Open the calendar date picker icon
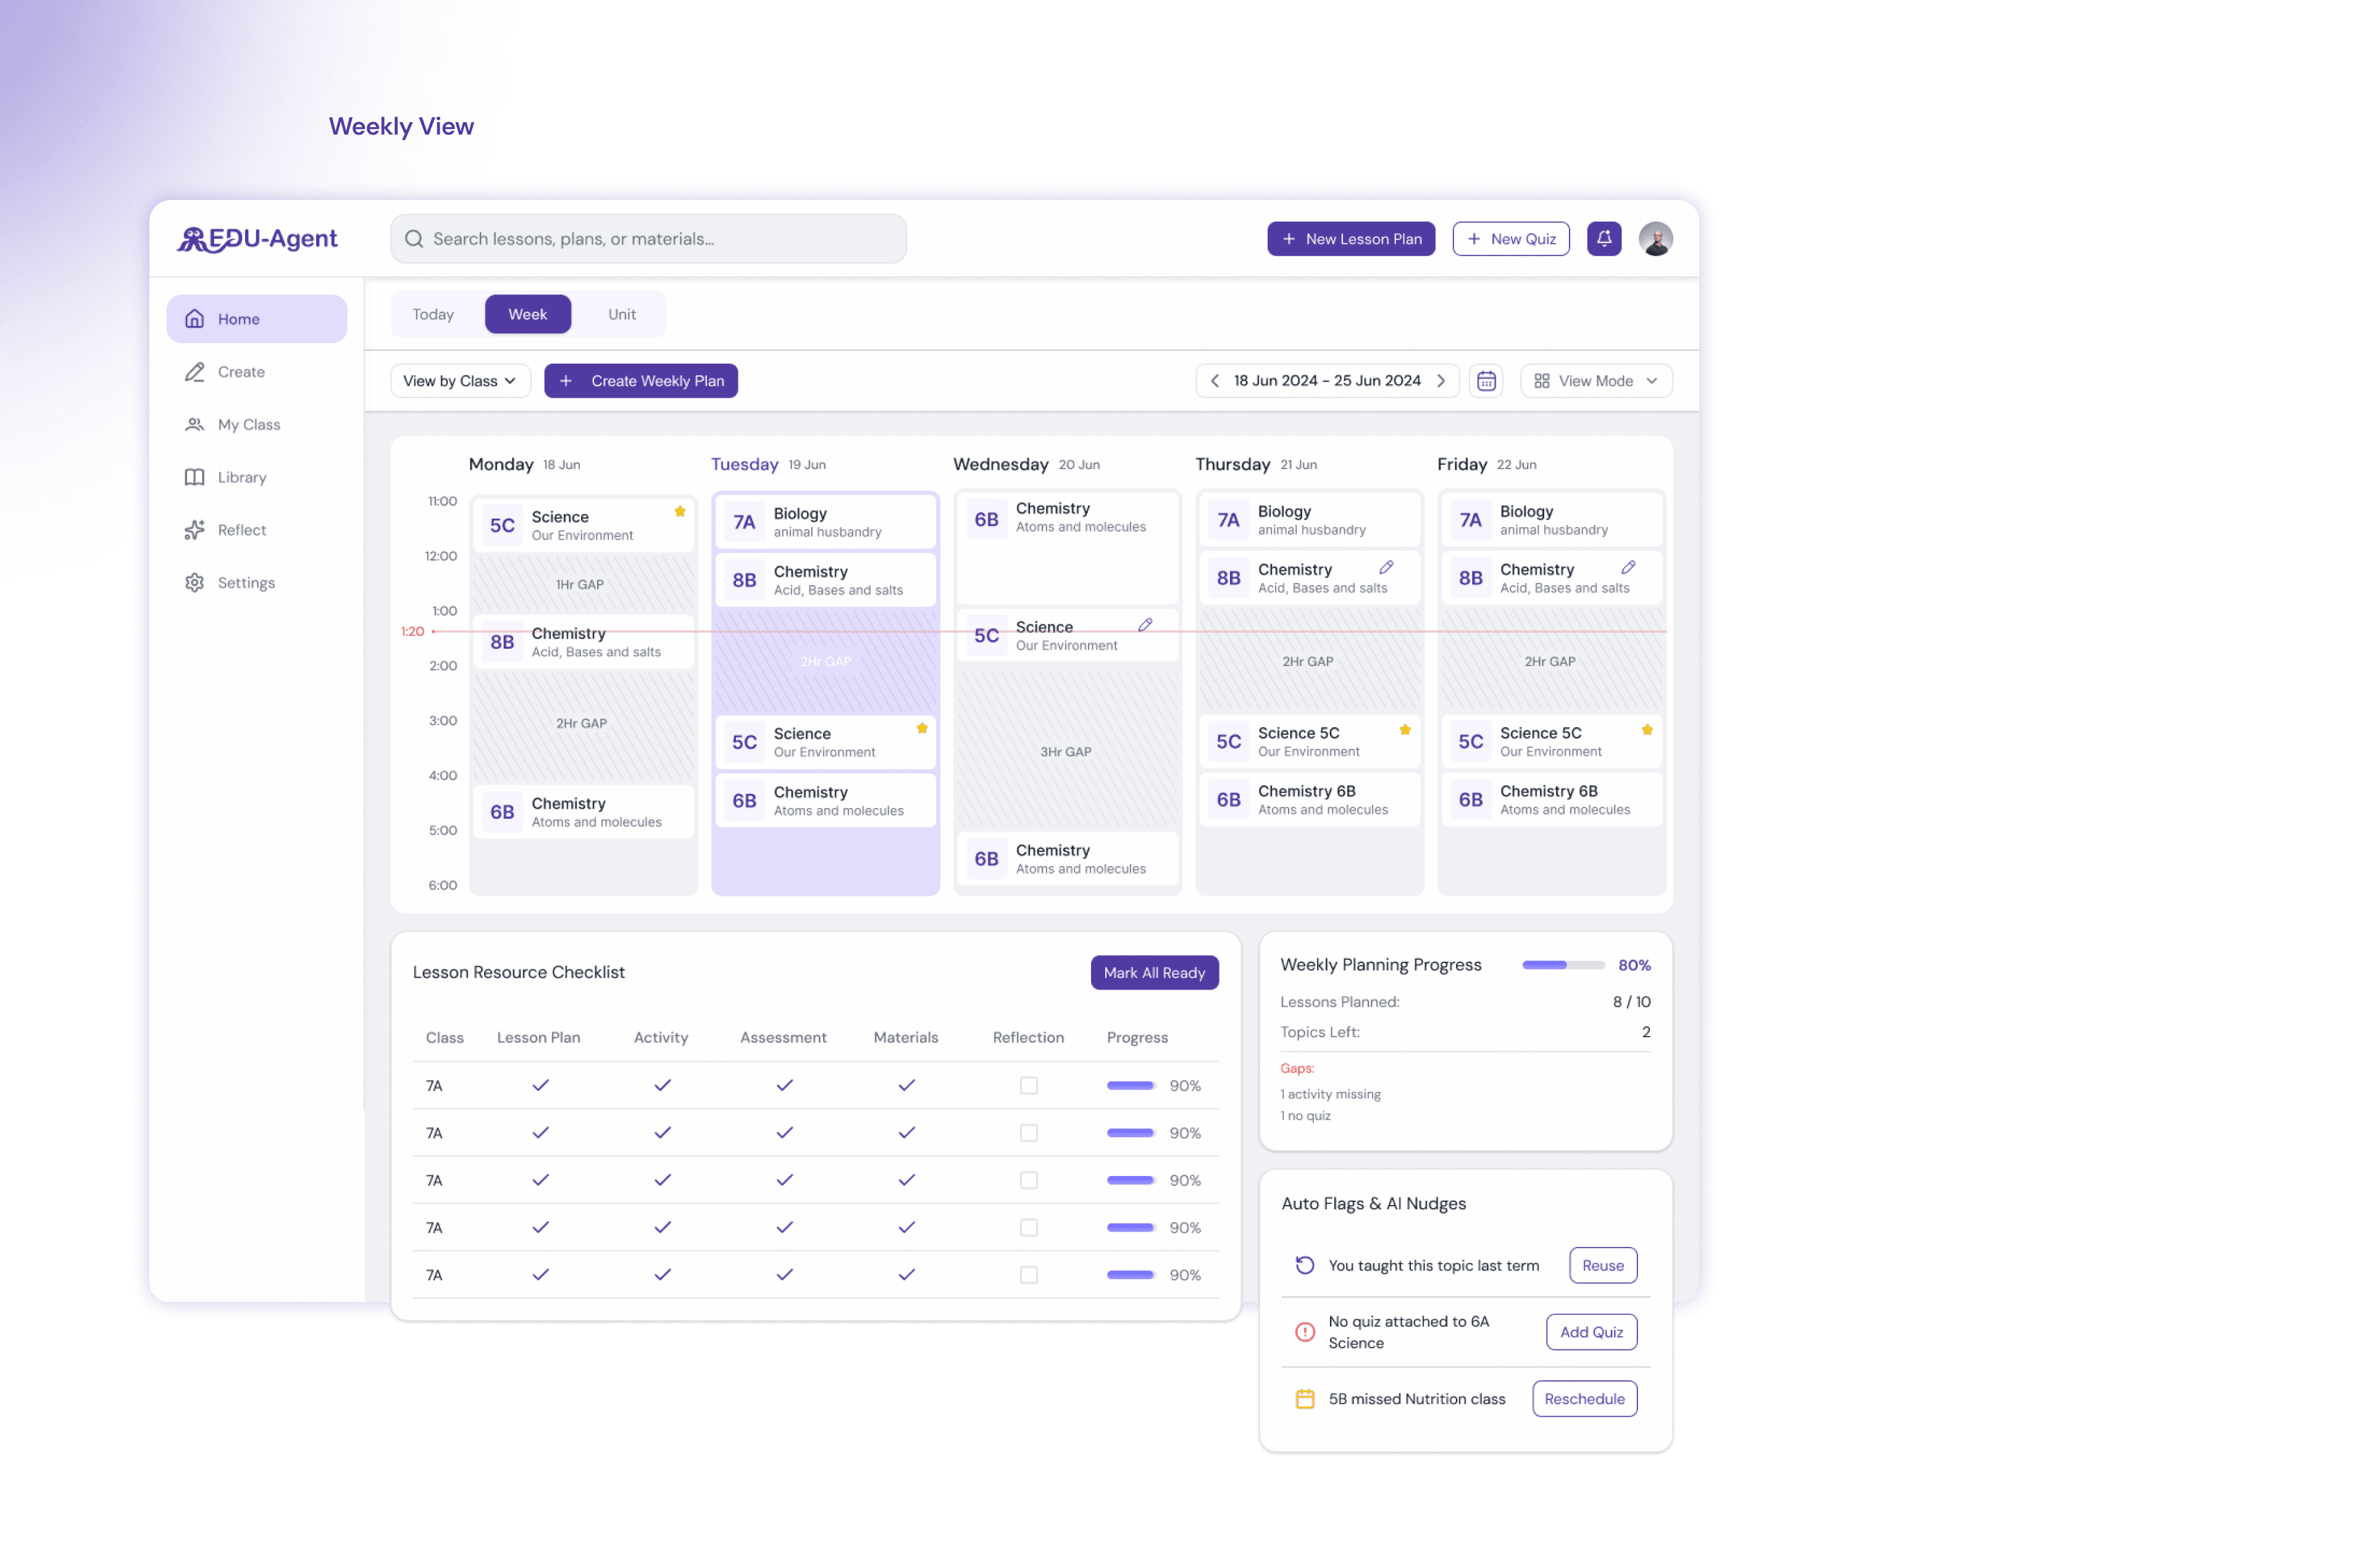This screenshot has width=2371, height=1568. pyautogui.click(x=1486, y=381)
